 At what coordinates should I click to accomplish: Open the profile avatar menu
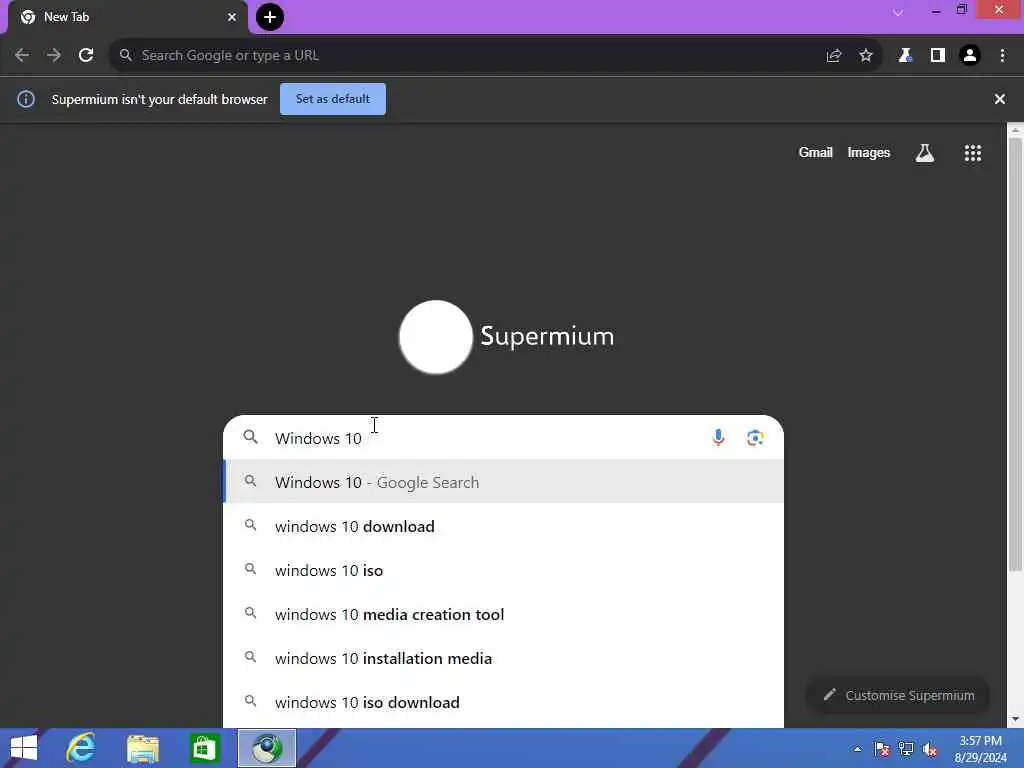click(x=970, y=56)
